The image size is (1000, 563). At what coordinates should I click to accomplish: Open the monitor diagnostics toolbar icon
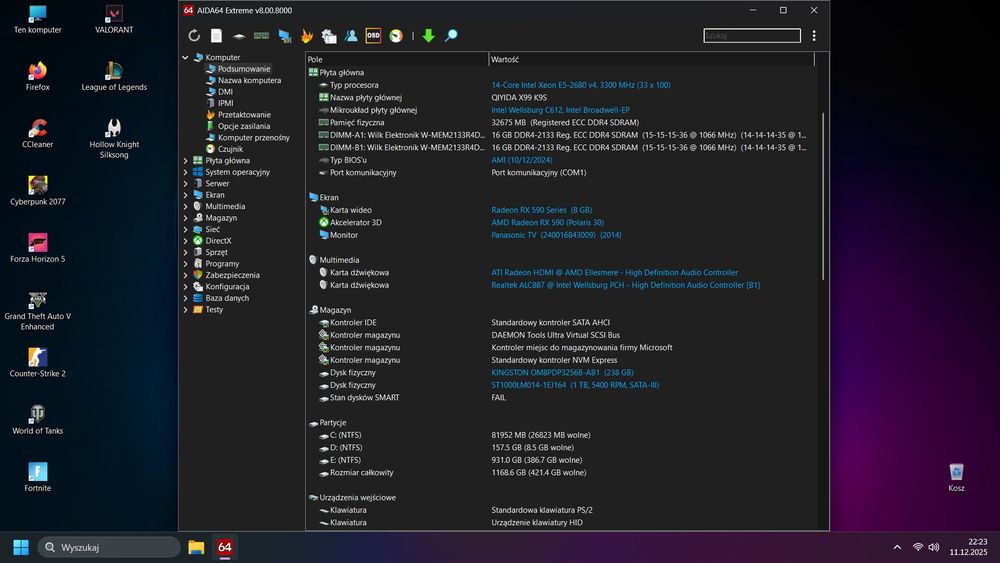click(284, 36)
